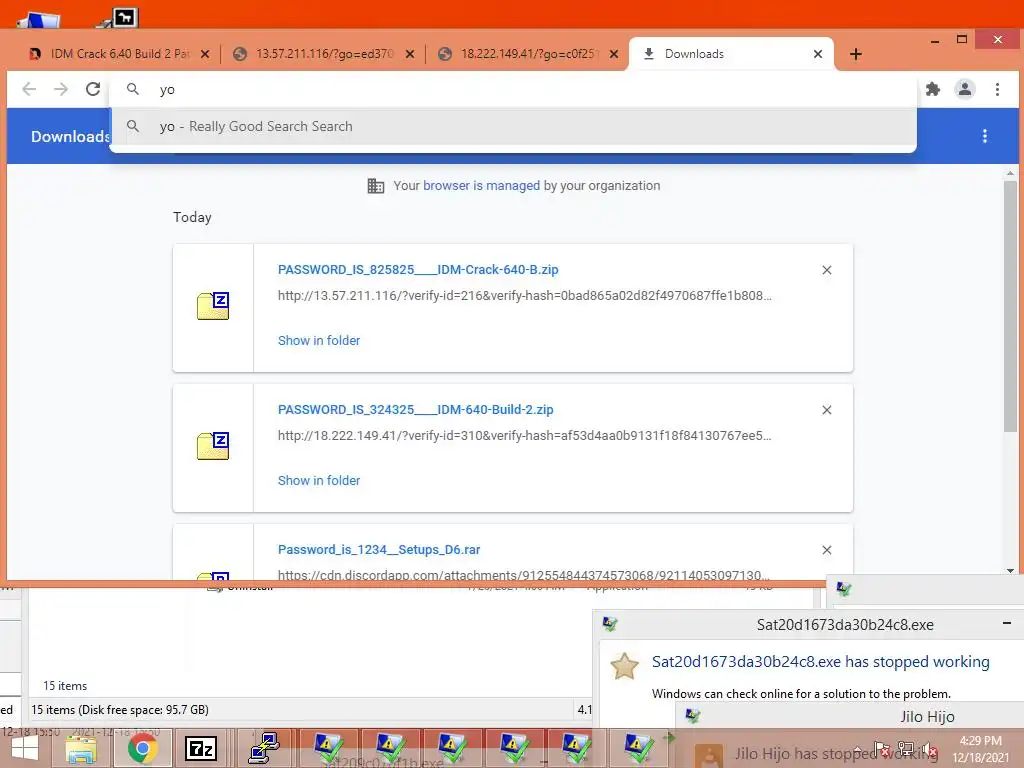Viewport: 1024px width, 768px height.
Task: Open the PuTTY-style network app in the taskbar
Action: coord(264,748)
